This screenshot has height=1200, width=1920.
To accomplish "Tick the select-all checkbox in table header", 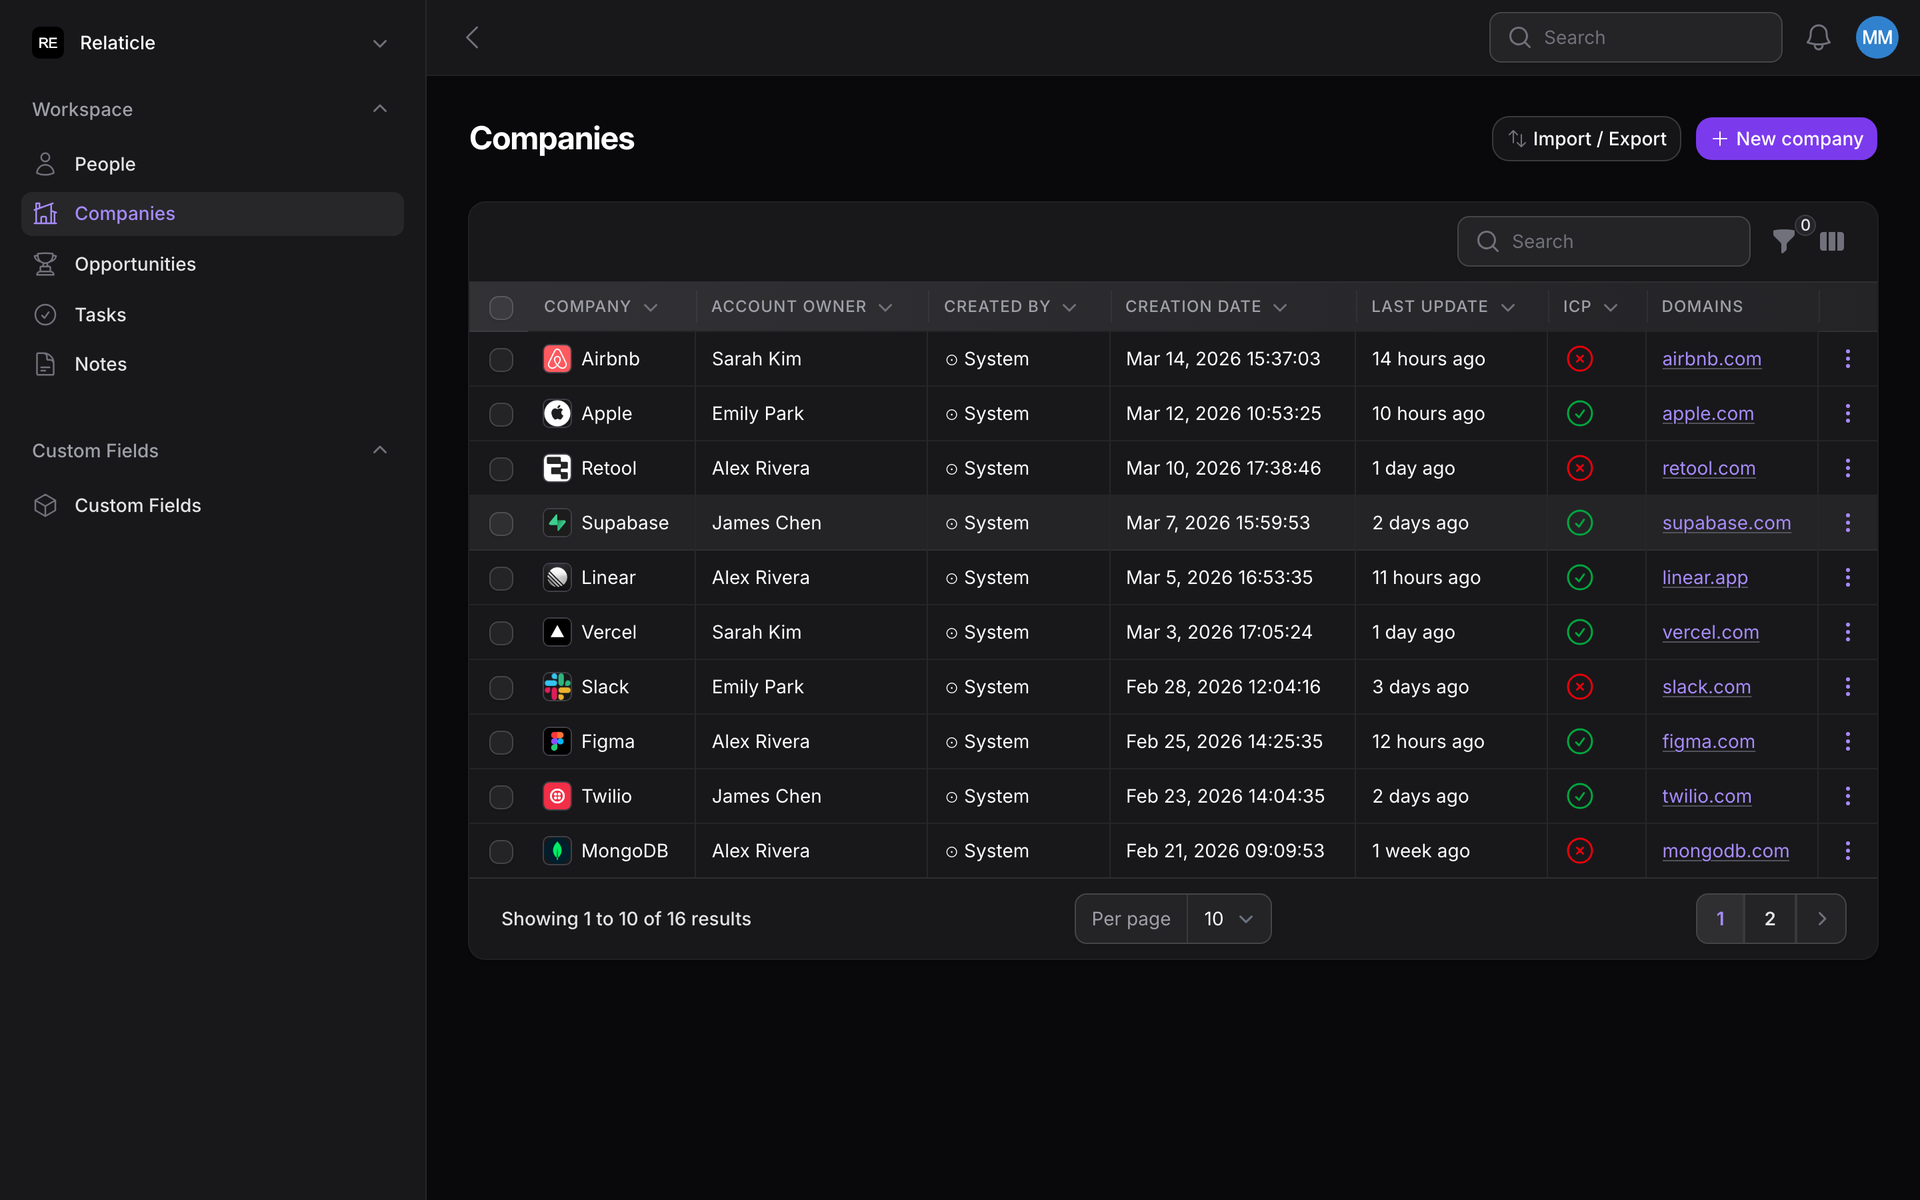I will [501, 307].
